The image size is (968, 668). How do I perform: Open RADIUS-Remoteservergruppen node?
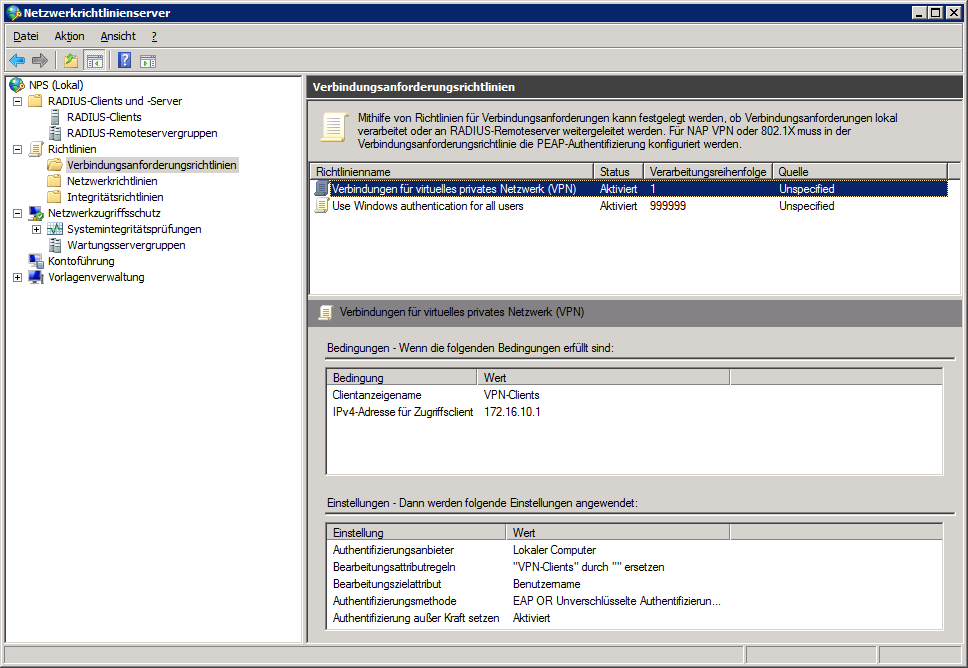(x=141, y=133)
